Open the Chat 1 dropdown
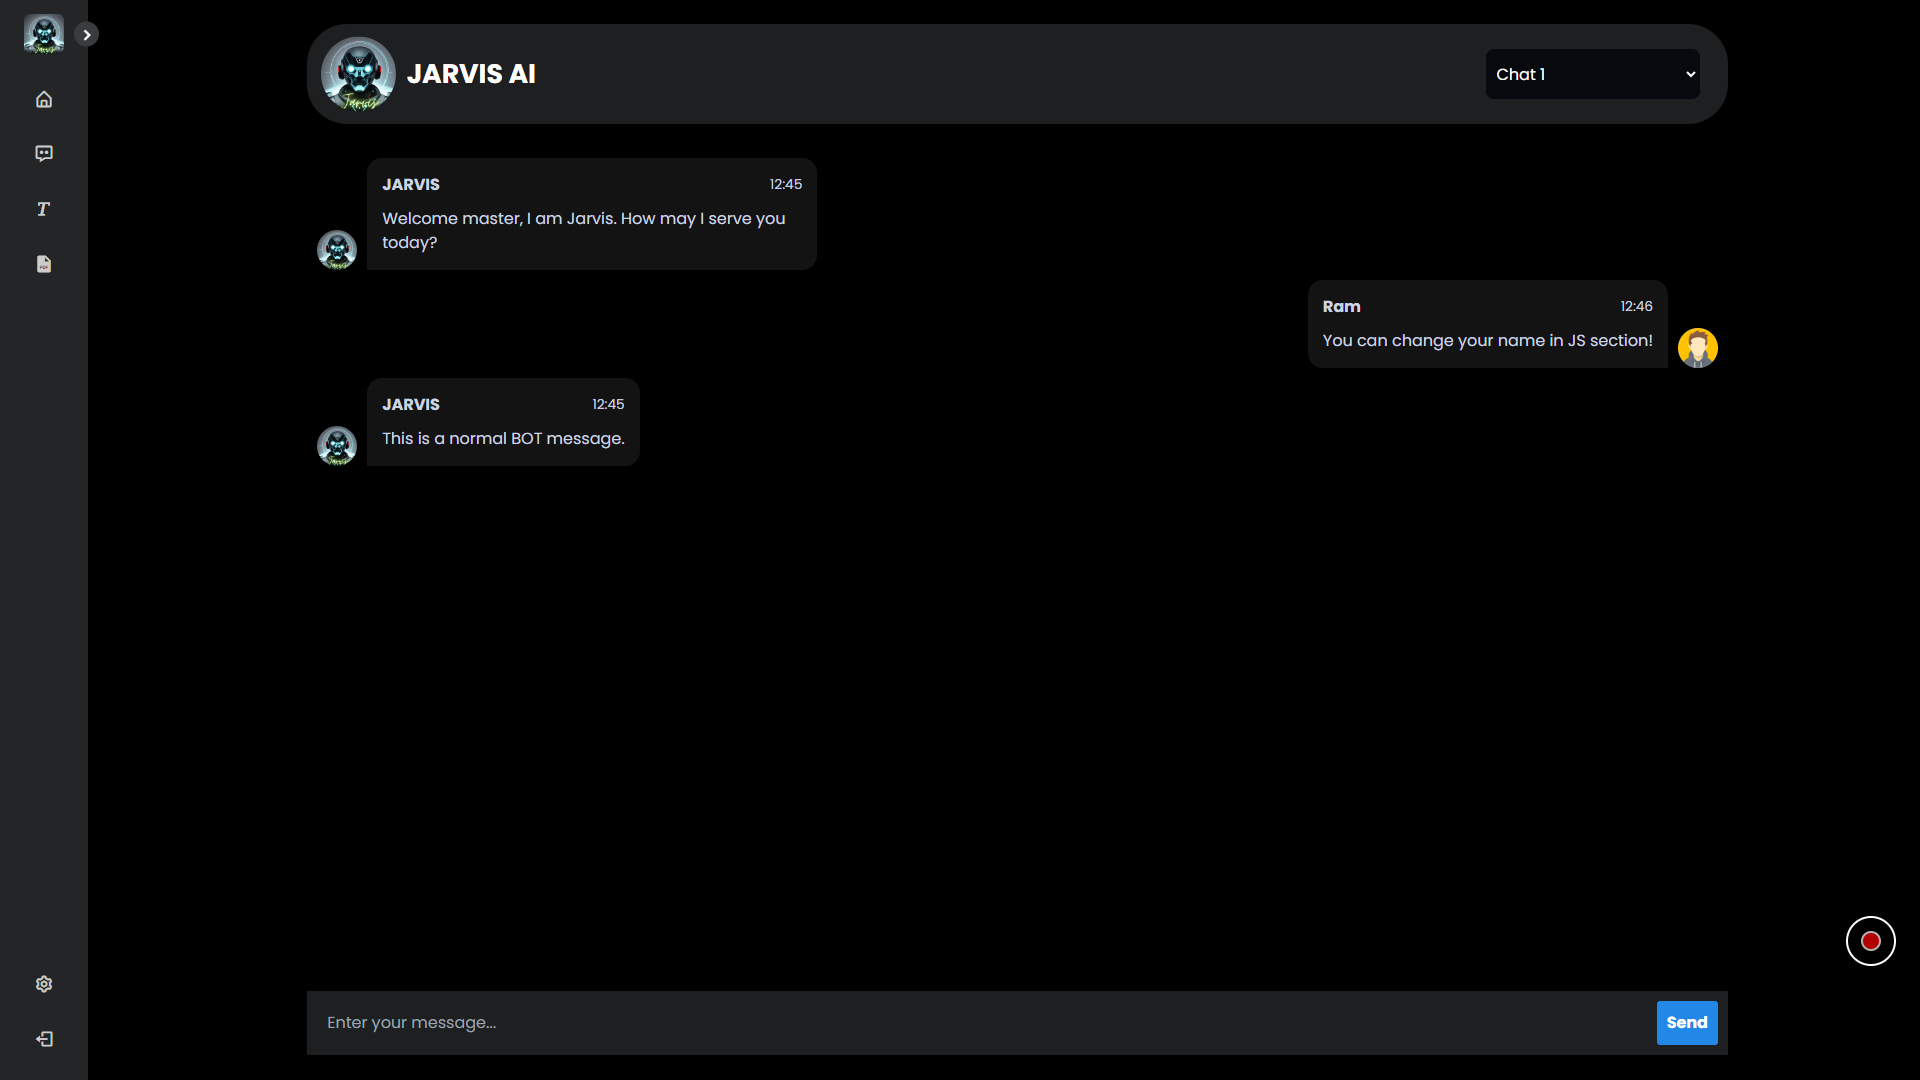1920x1080 pixels. click(x=1592, y=74)
